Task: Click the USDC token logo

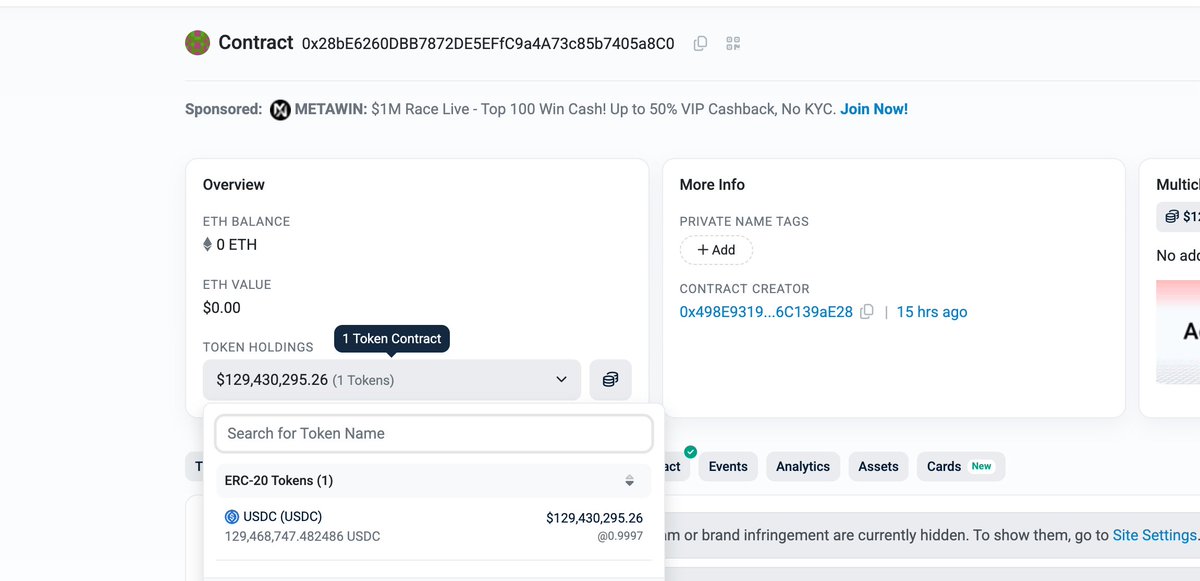Action: click(x=232, y=517)
